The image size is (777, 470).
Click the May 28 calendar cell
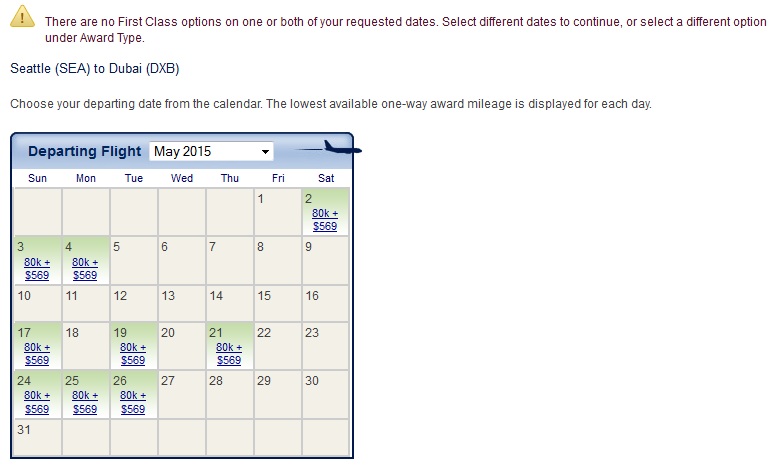coord(230,395)
